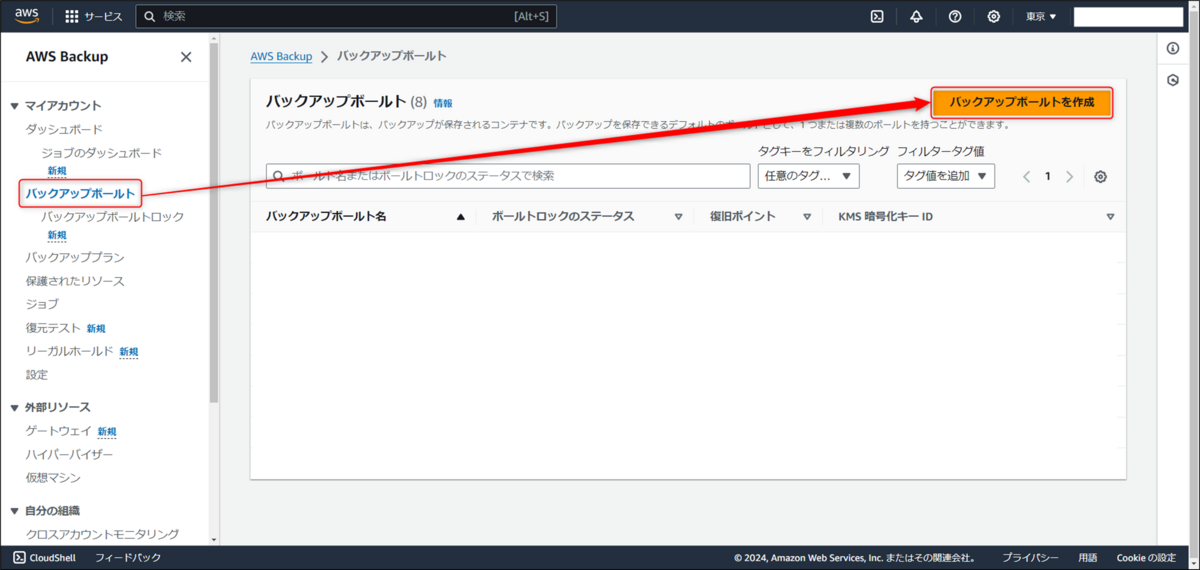Open プライバシー link in the footer
The height and width of the screenshot is (570, 1200).
(1031, 558)
